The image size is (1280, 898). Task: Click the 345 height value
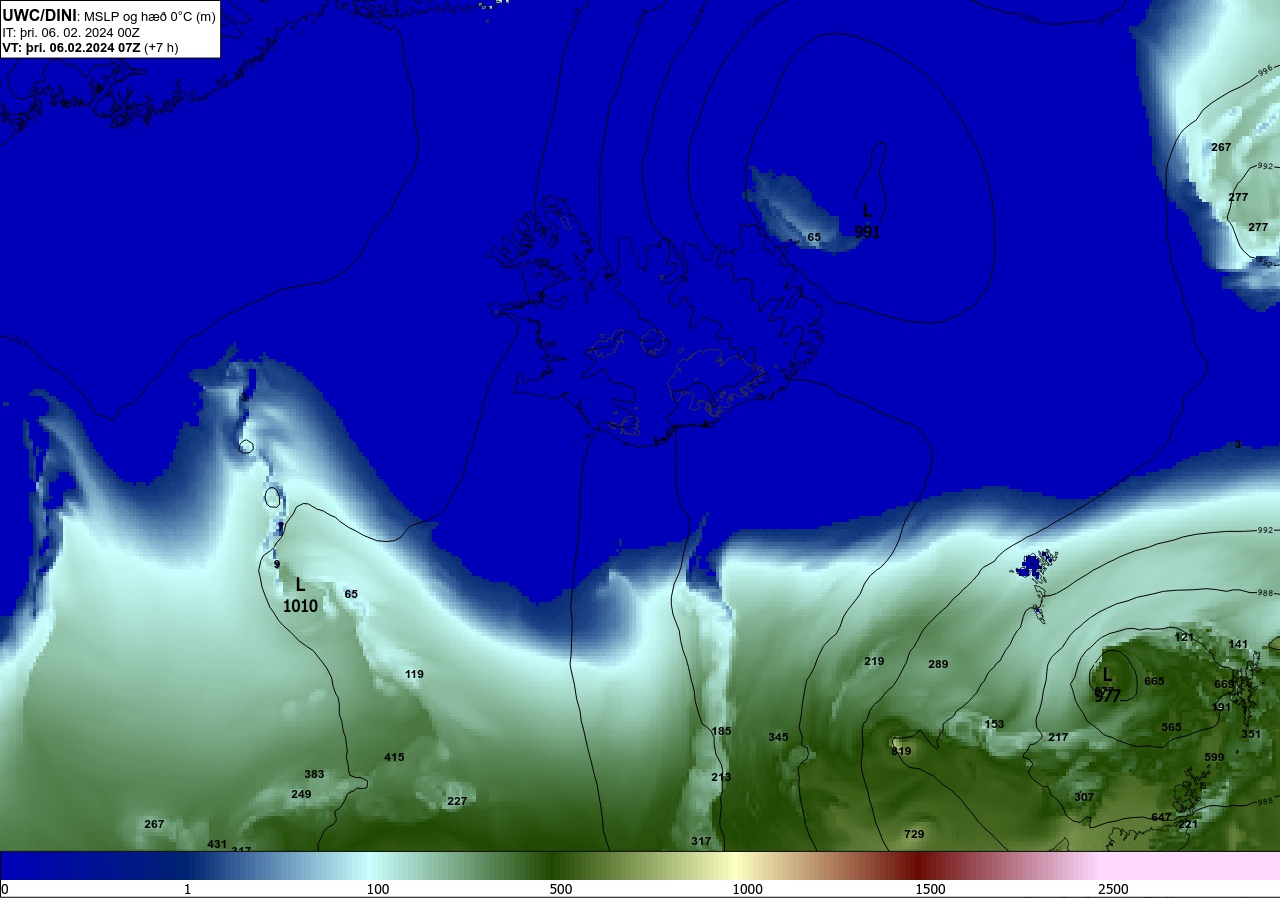[x=778, y=737]
